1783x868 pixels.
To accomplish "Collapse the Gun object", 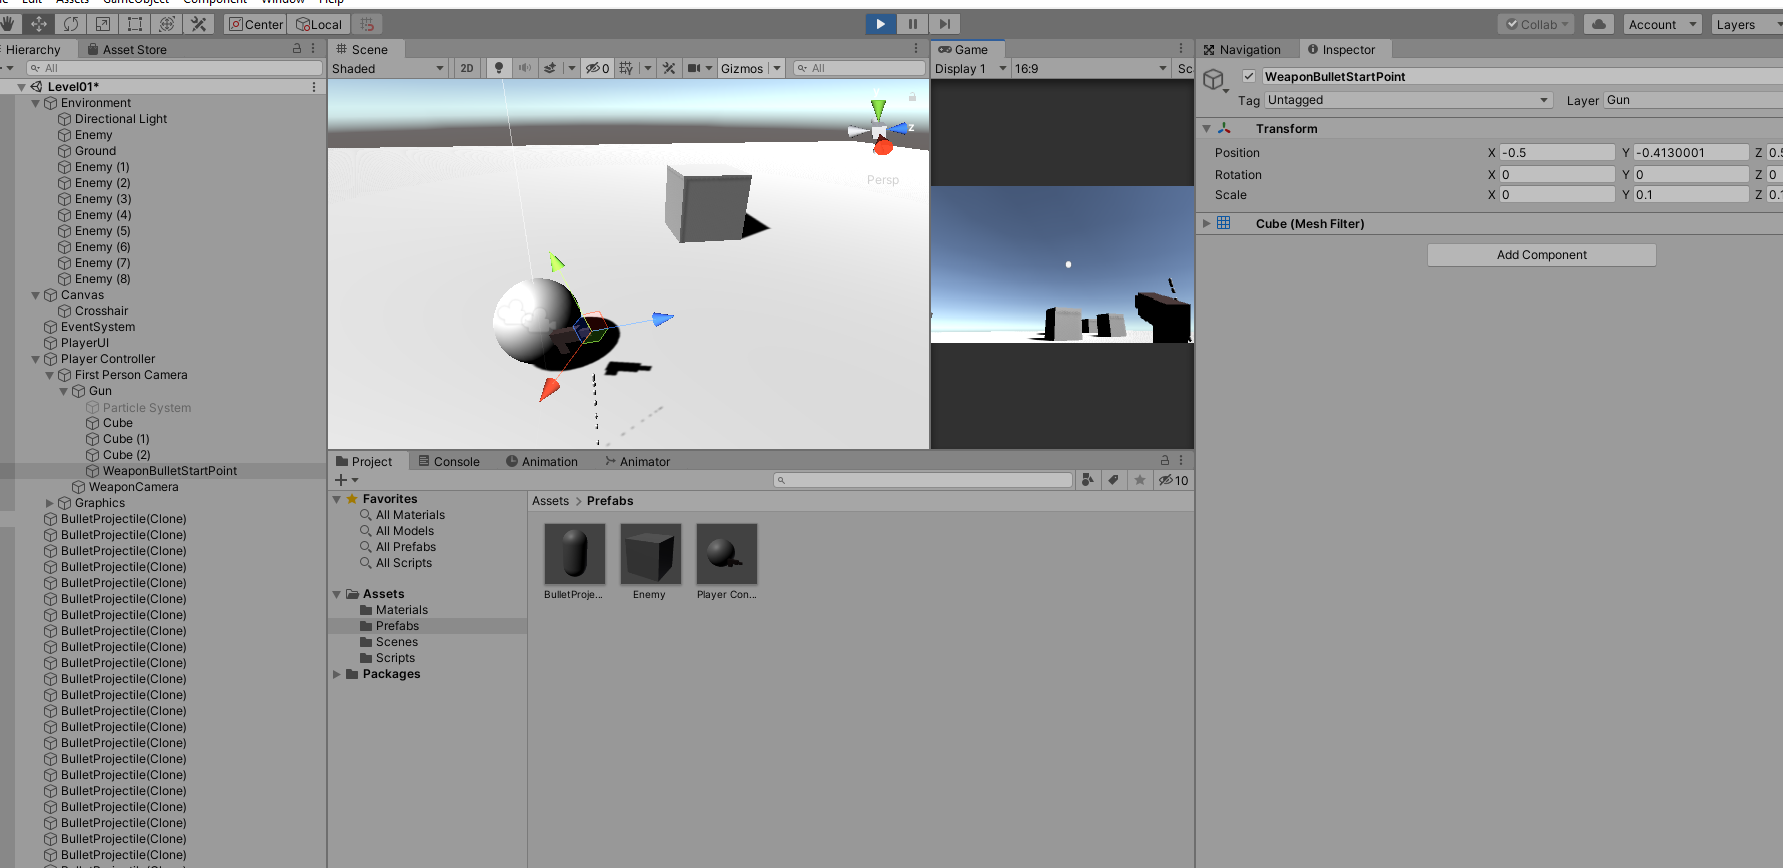I will 64,391.
